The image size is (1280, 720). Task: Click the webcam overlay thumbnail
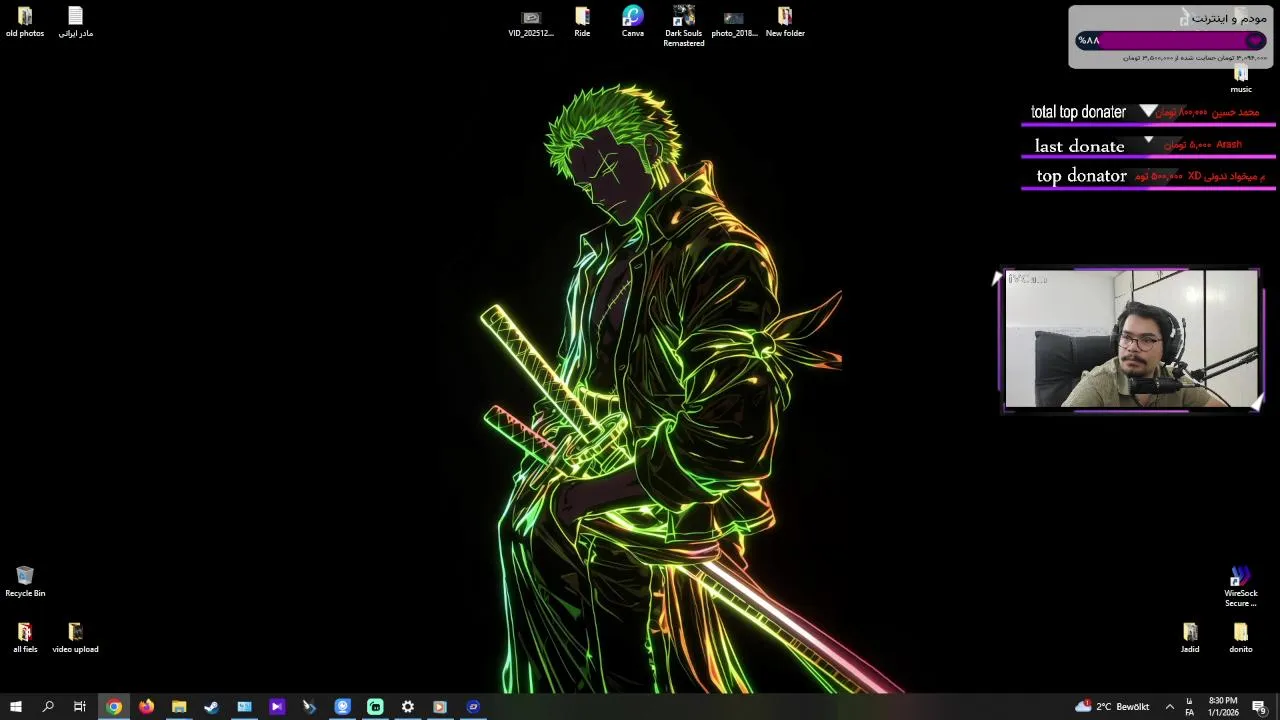[1131, 339]
